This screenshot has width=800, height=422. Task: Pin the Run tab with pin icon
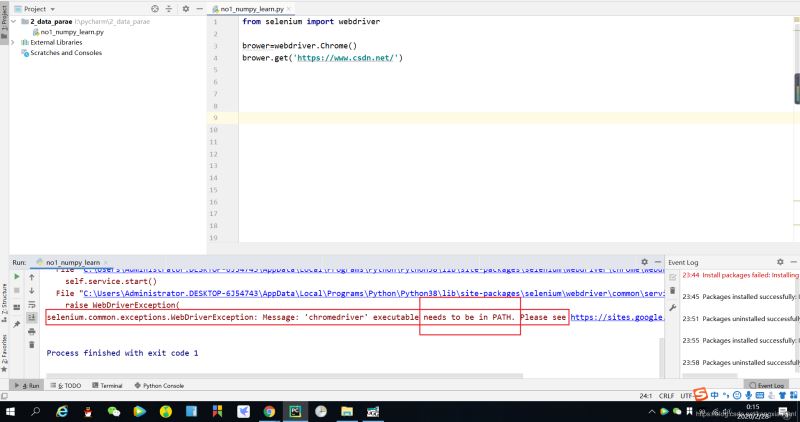pyautogui.click(x=17, y=324)
